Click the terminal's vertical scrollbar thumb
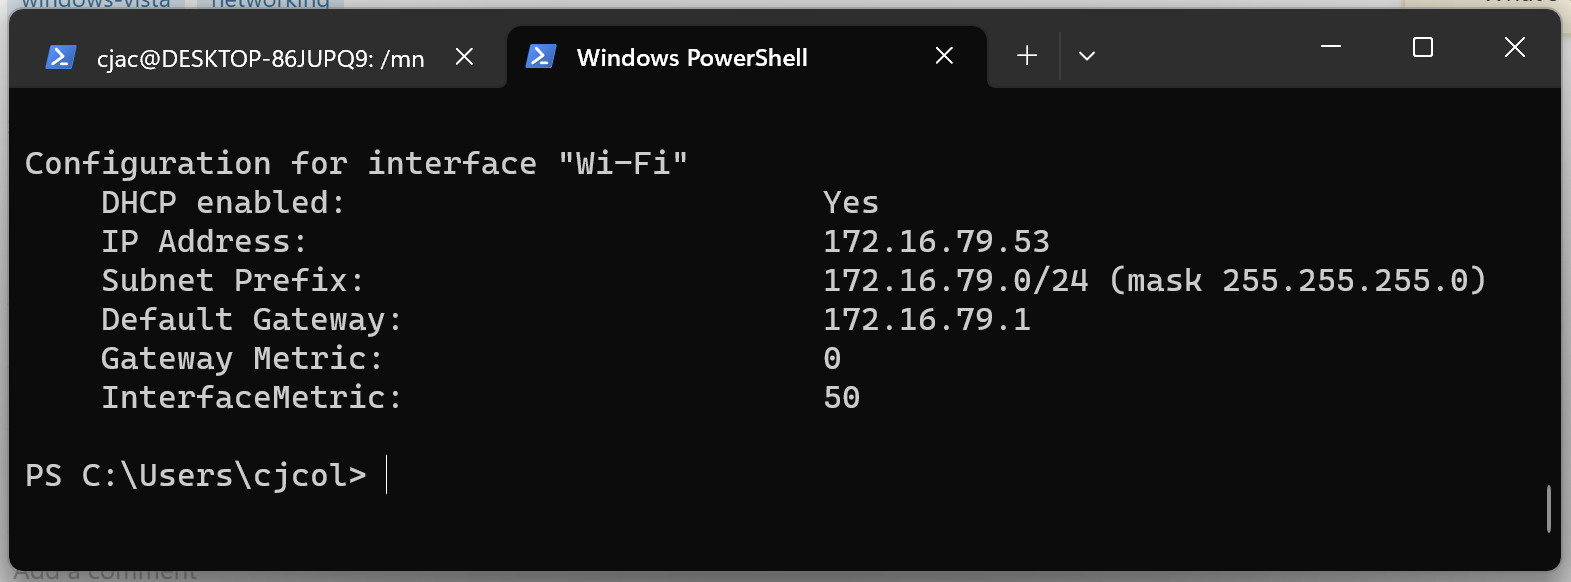This screenshot has width=1571, height=582. coord(1548,508)
